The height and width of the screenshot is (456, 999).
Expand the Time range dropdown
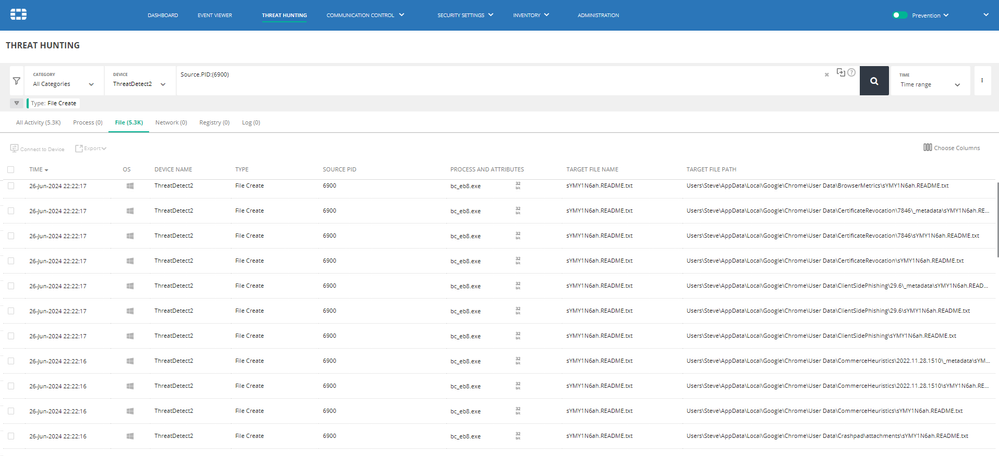[x=930, y=84]
